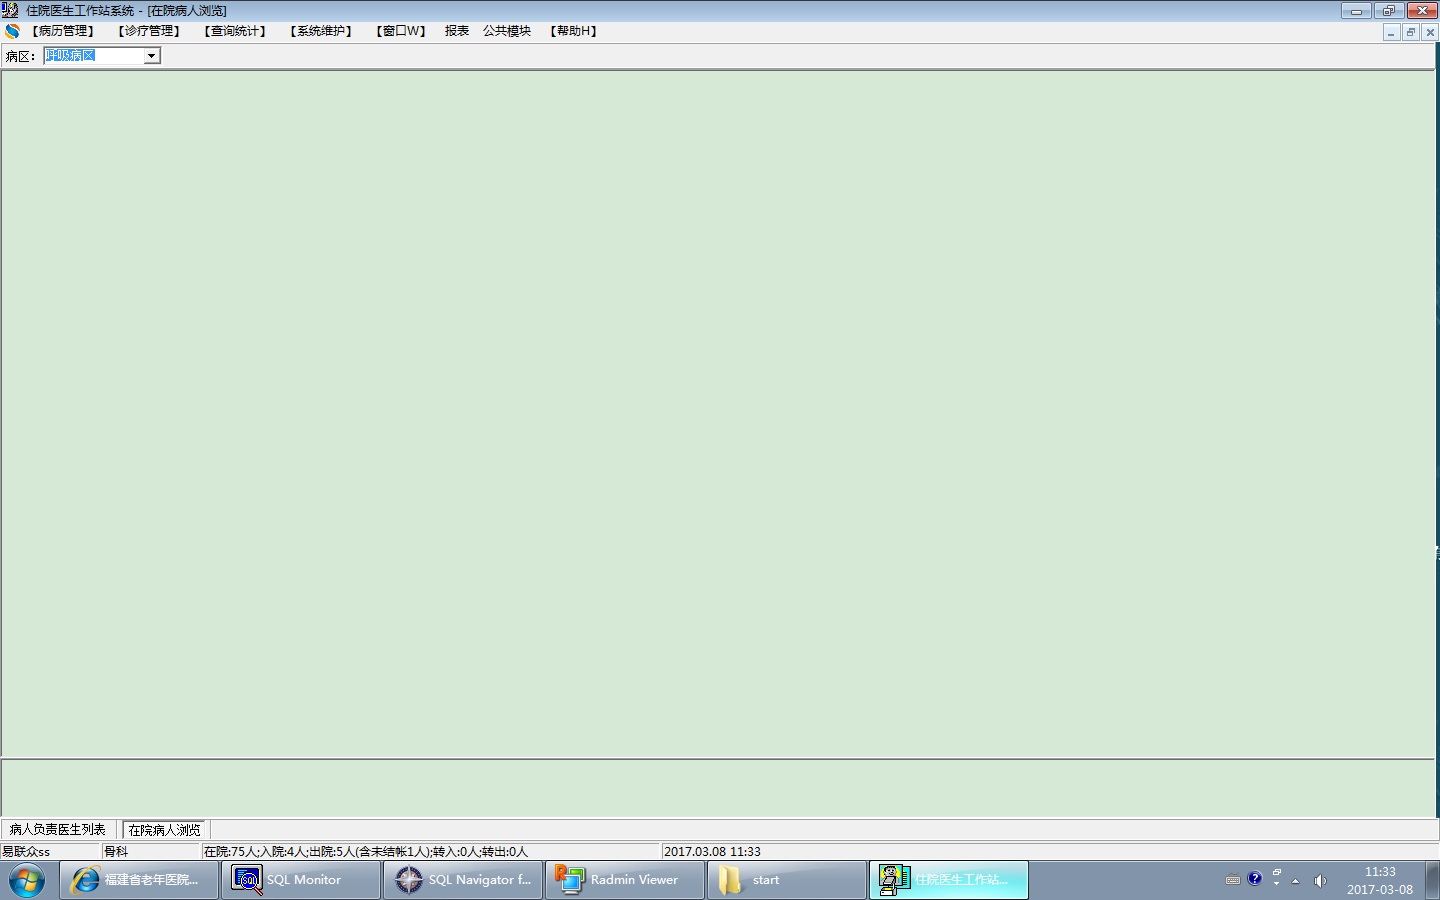Screen dimensions: 1440x900
Task: Switch to SQL Navigator taskbar item
Action: [x=463, y=880]
